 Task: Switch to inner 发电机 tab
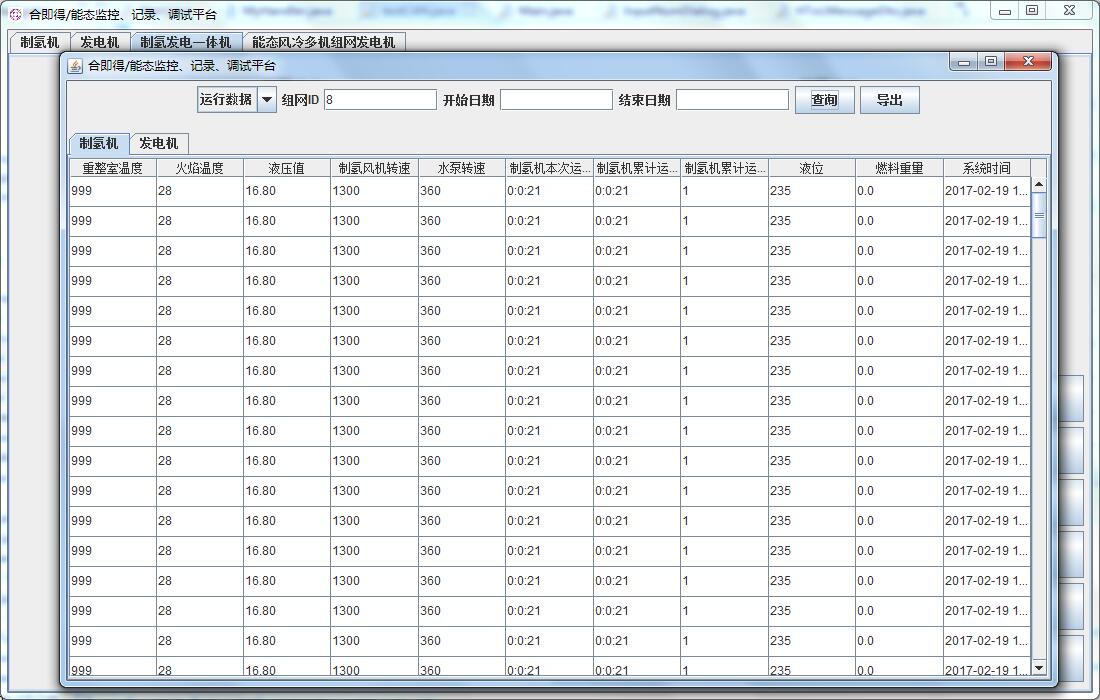[x=158, y=144]
